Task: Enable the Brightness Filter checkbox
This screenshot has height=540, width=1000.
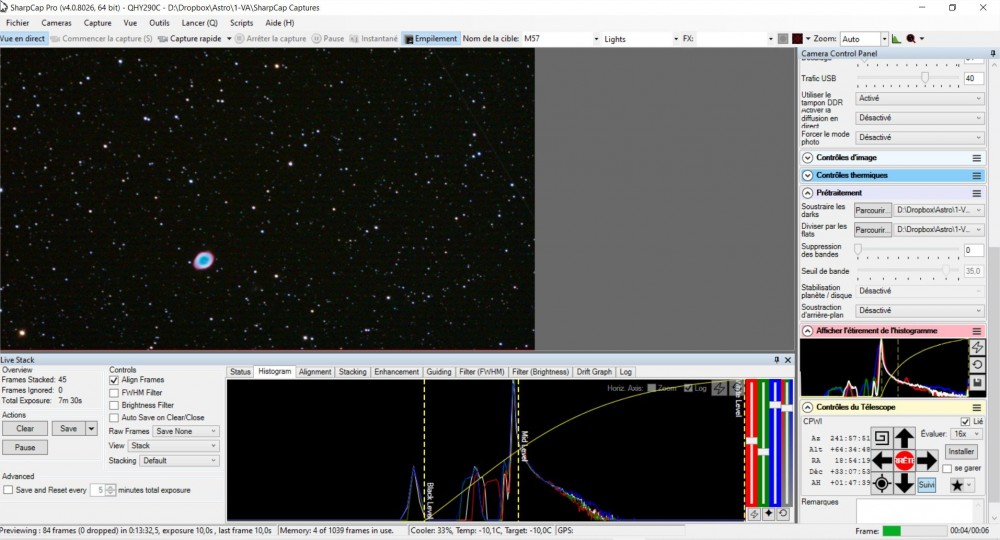Action: pos(114,405)
